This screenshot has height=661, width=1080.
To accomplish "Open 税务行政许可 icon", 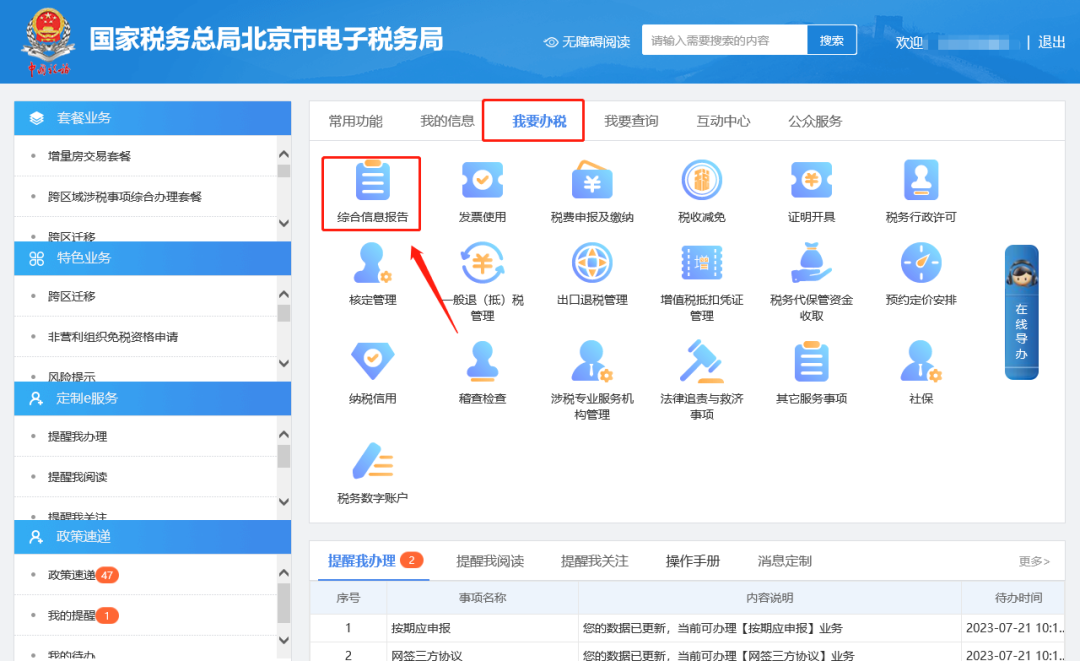I will 921,181.
